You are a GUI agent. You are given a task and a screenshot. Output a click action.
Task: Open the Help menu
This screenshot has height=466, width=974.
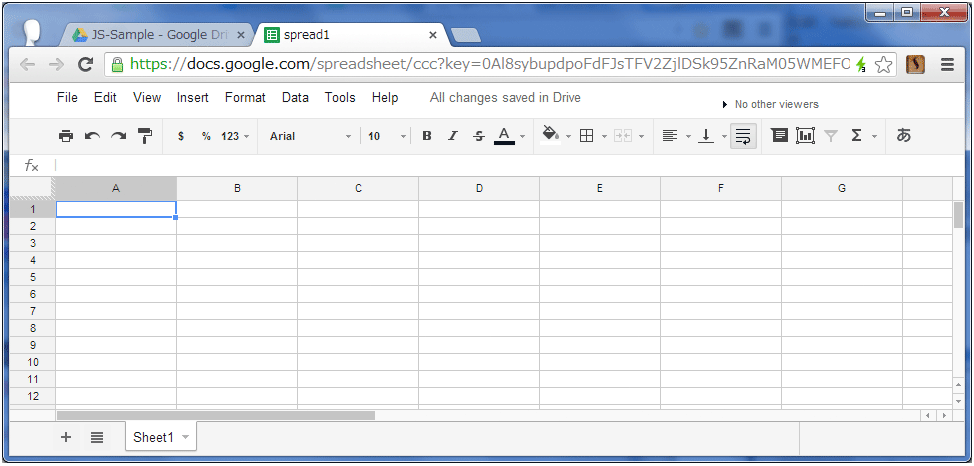385,98
